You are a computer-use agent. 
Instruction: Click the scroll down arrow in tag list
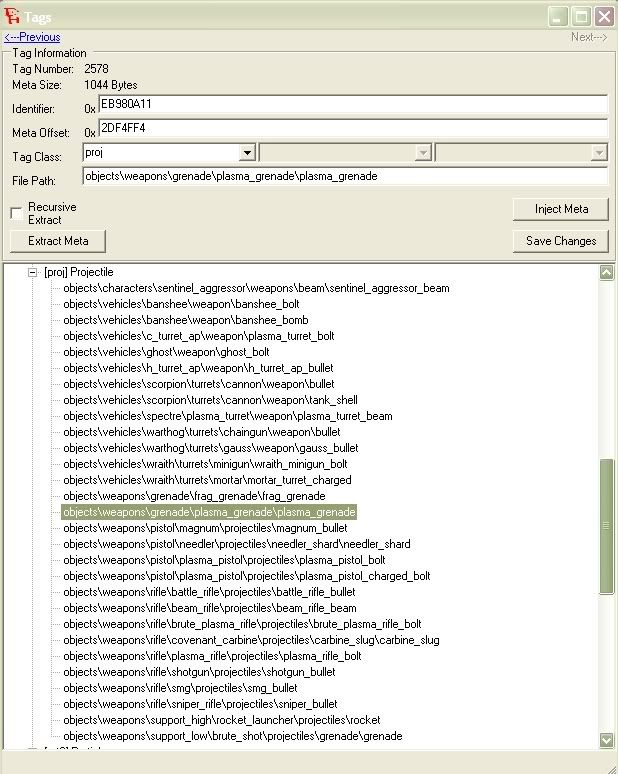(x=606, y=739)
